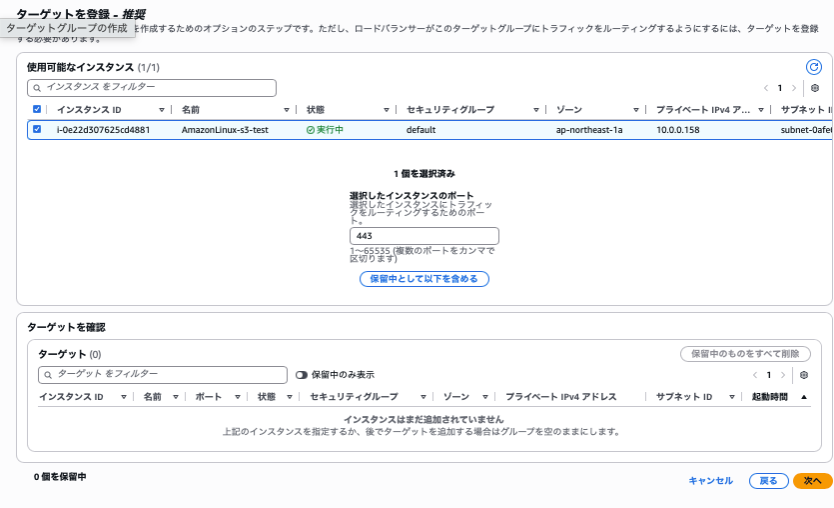This screenshot has height=508, width=834.
Task: Focus the ターゲット をフィルター search field
Action: pos(163,375)
